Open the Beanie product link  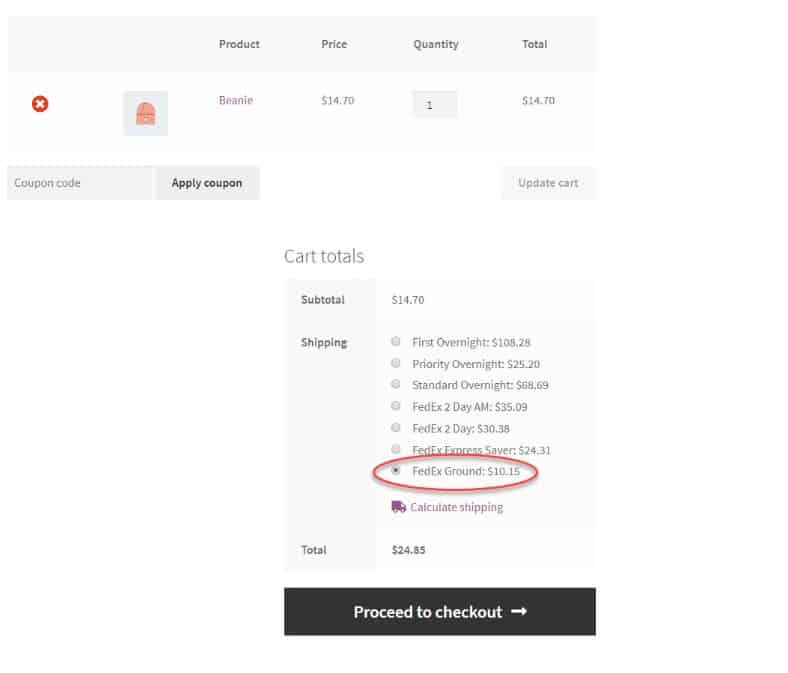tap(236, 100)
